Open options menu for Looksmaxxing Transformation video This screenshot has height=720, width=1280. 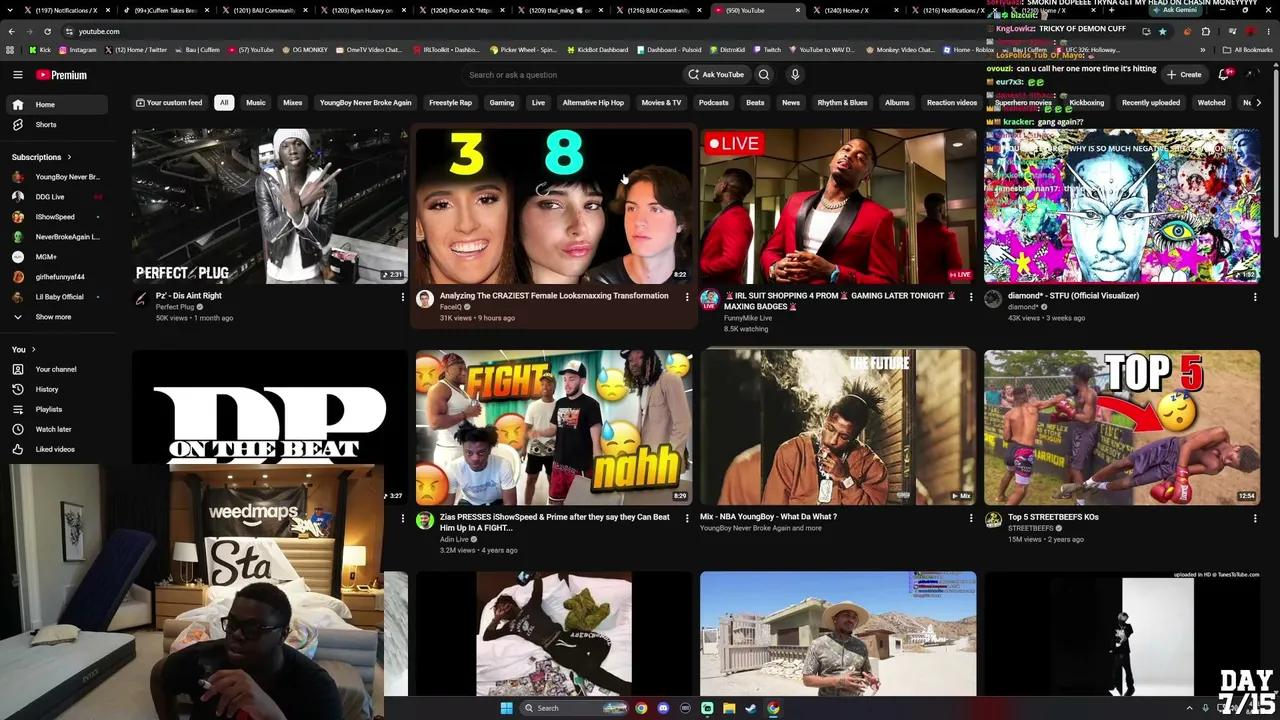click(687, 297)
